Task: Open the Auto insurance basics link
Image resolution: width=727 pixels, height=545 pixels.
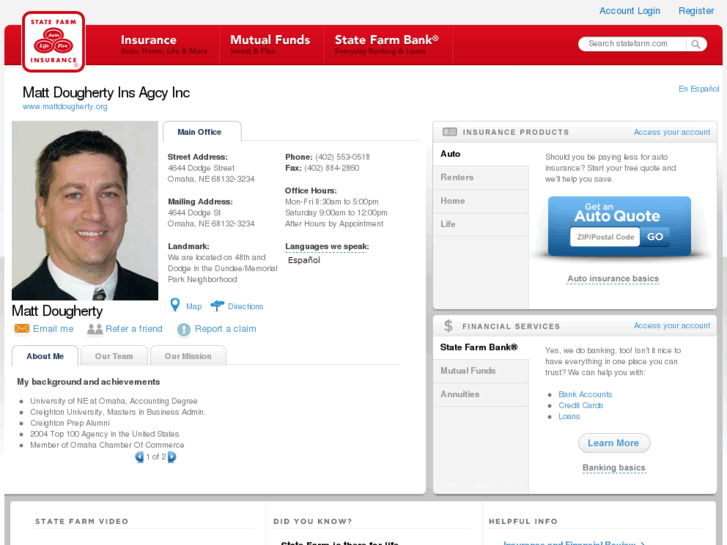Action: coord(613,279)
